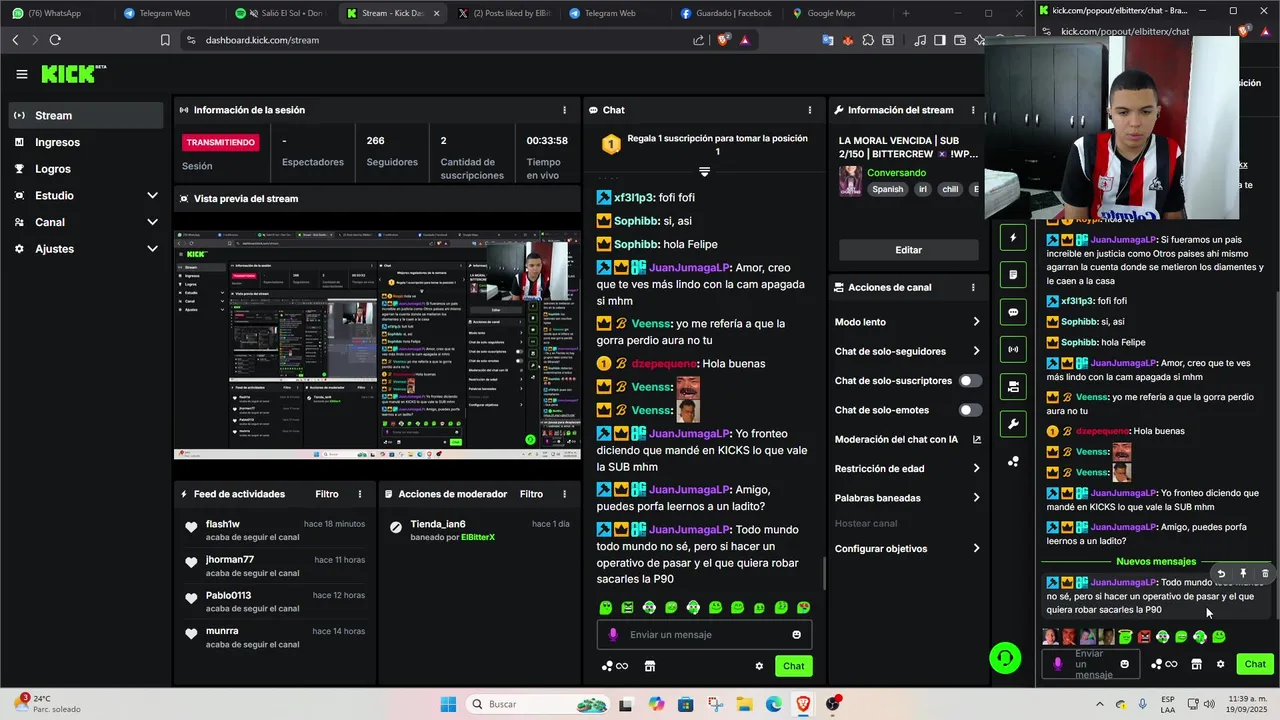Click the green Chat button in popout window

tap(1255, 664)
